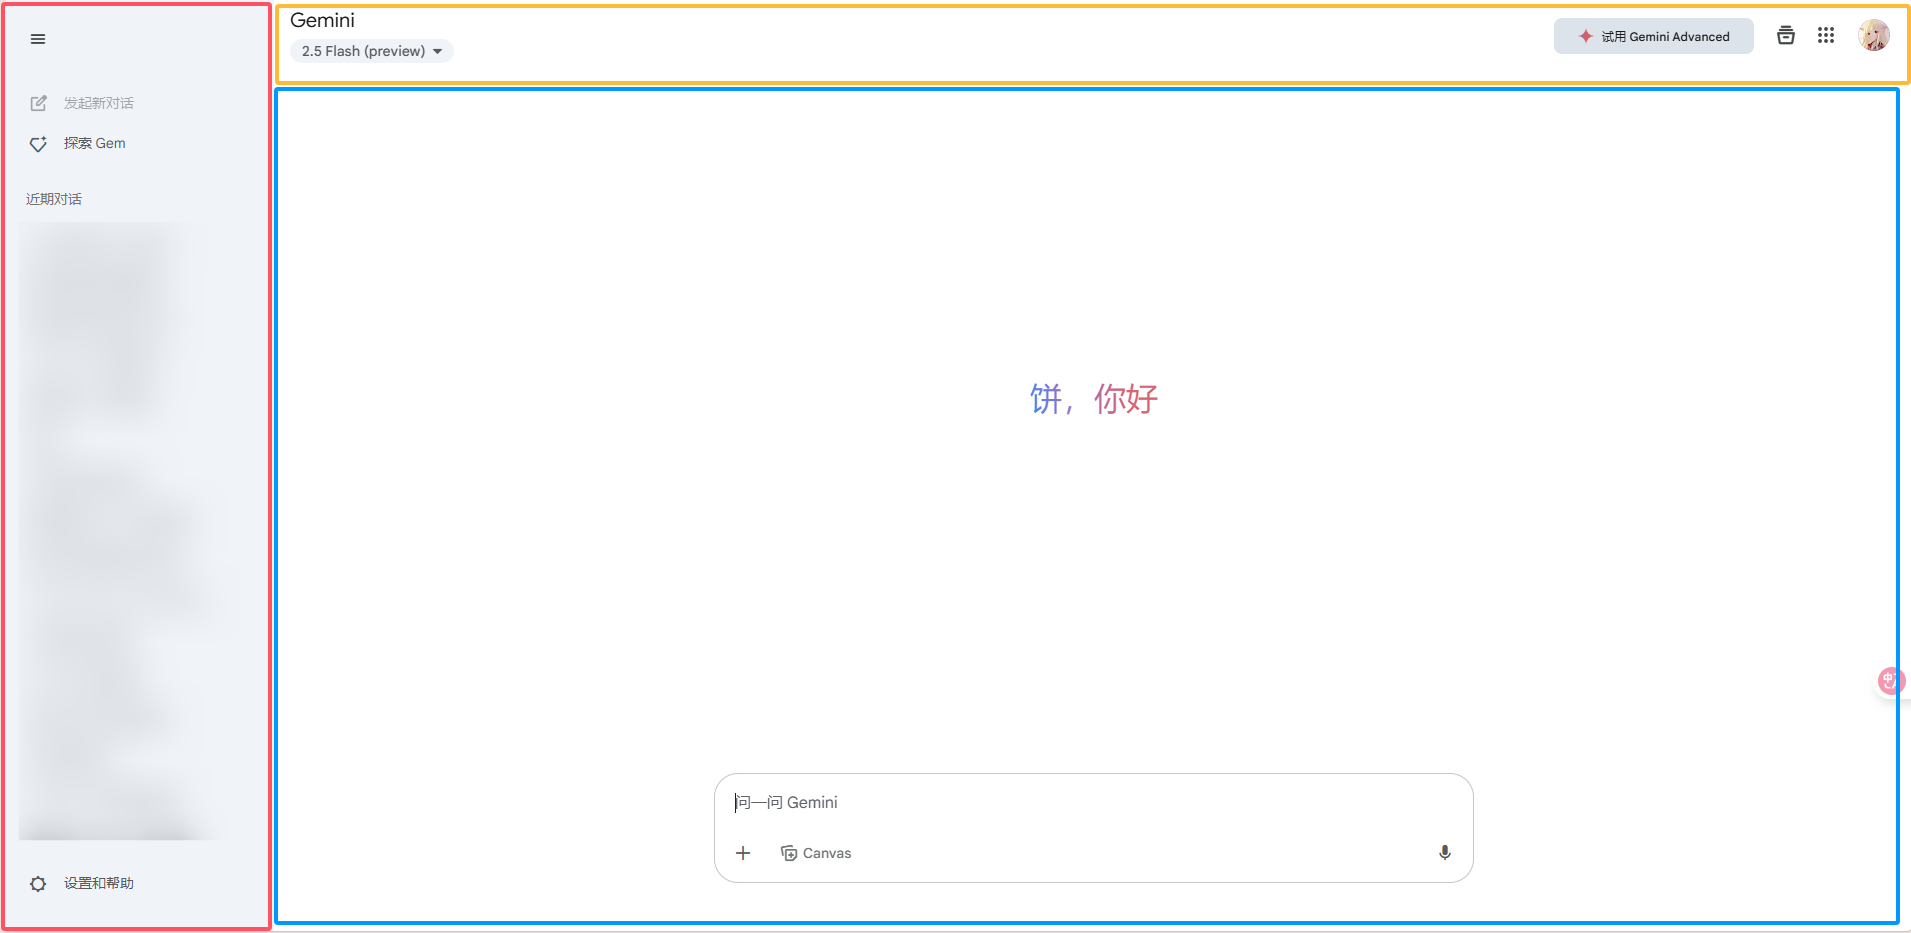Open 设置和帮助 at the sidebar bottom

99,884
